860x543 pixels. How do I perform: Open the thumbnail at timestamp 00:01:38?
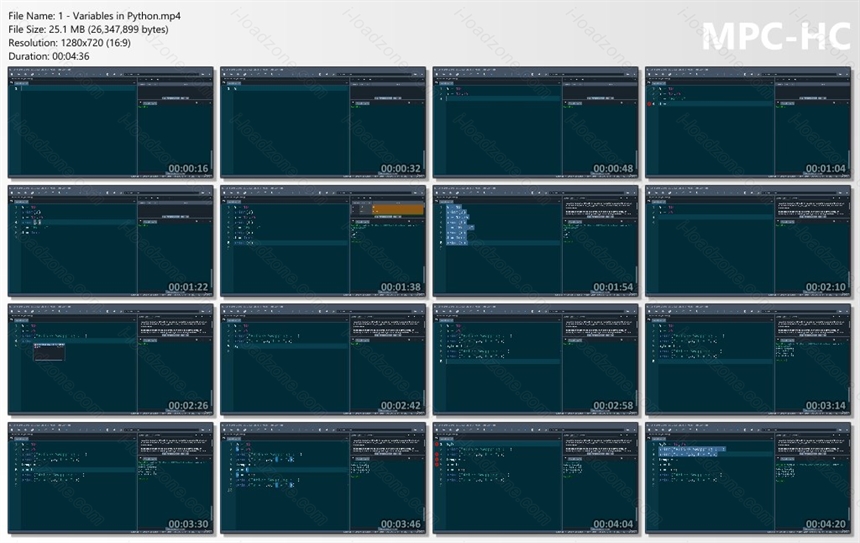click(x=323, y=241)
